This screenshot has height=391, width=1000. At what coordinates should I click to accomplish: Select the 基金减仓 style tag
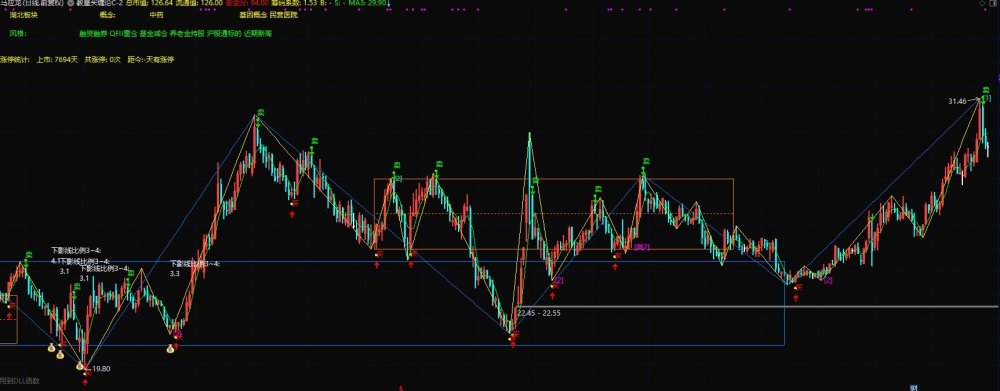click(x=154, y=33)
